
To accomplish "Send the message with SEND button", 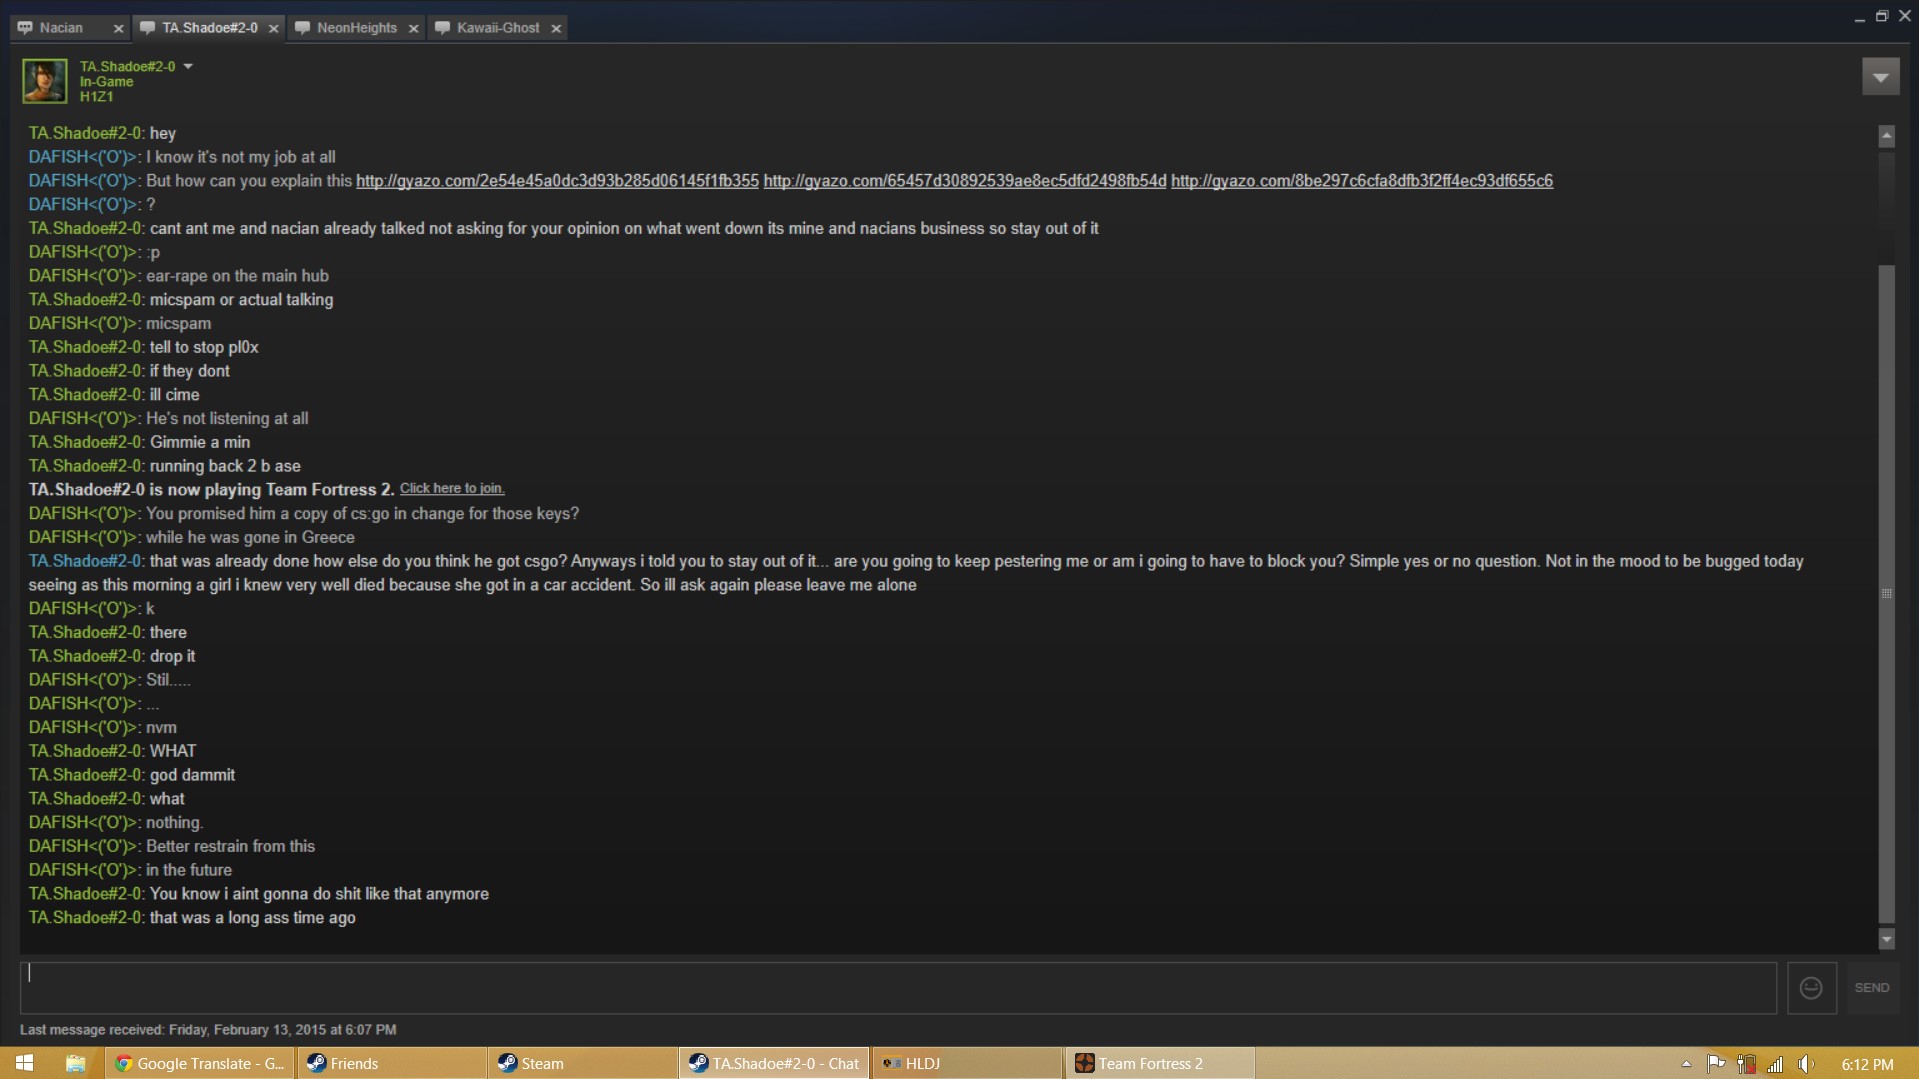I will (x=1871, y=988).
